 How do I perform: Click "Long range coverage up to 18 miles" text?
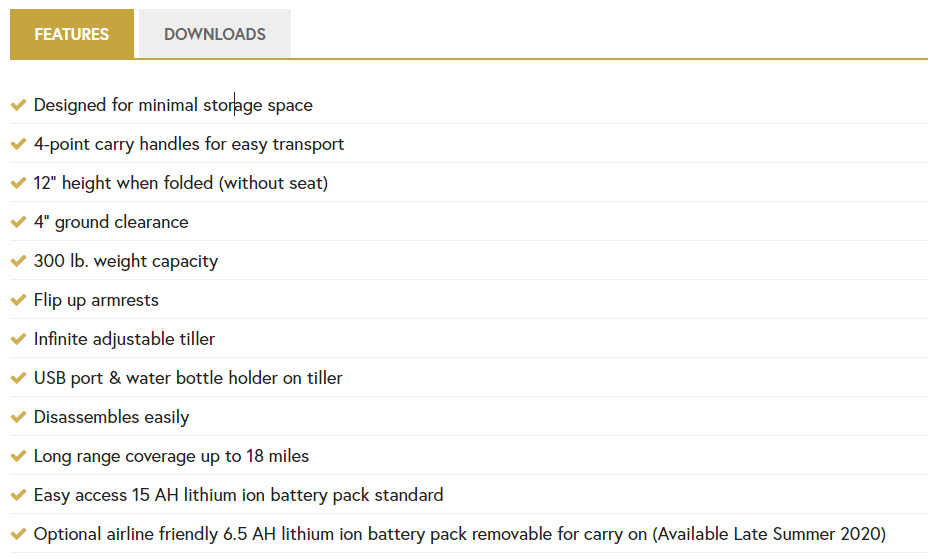171,456
